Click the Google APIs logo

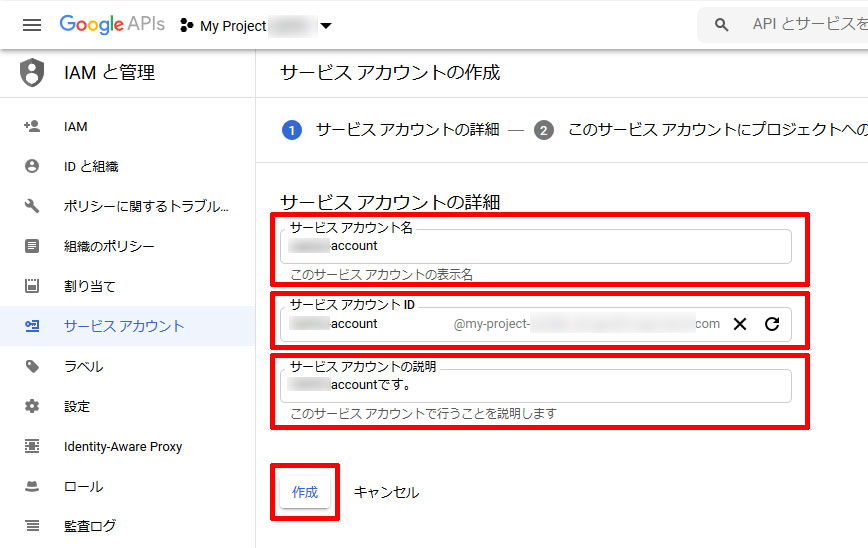click(112, 24)
